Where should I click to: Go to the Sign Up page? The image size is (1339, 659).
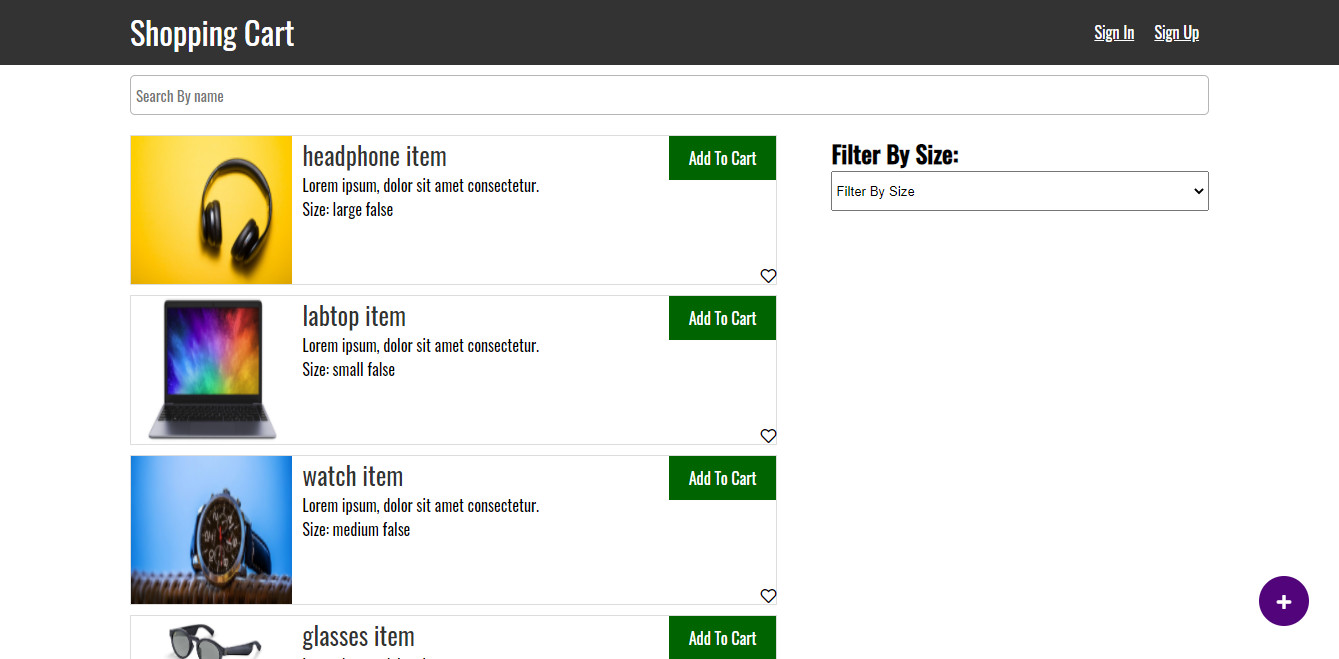pyautogui.click(x=1176, y=33)
